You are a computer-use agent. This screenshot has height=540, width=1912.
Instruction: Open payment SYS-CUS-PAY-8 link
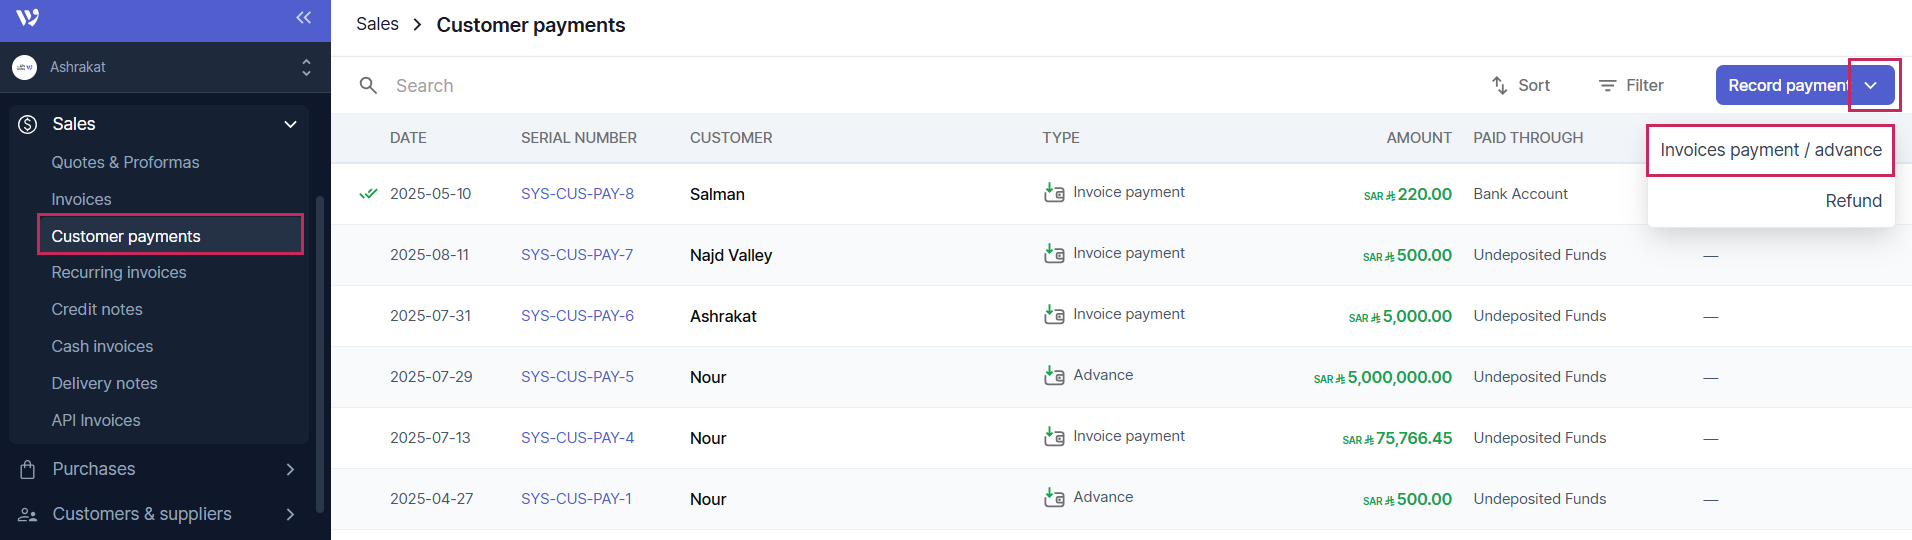577,194
